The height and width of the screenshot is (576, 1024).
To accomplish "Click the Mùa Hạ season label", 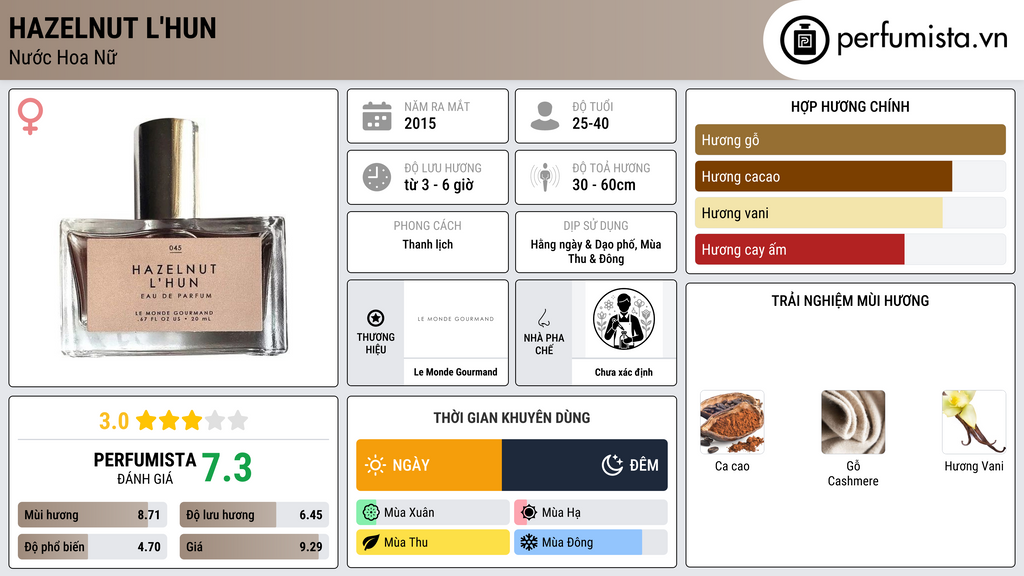I will (561, 513).
